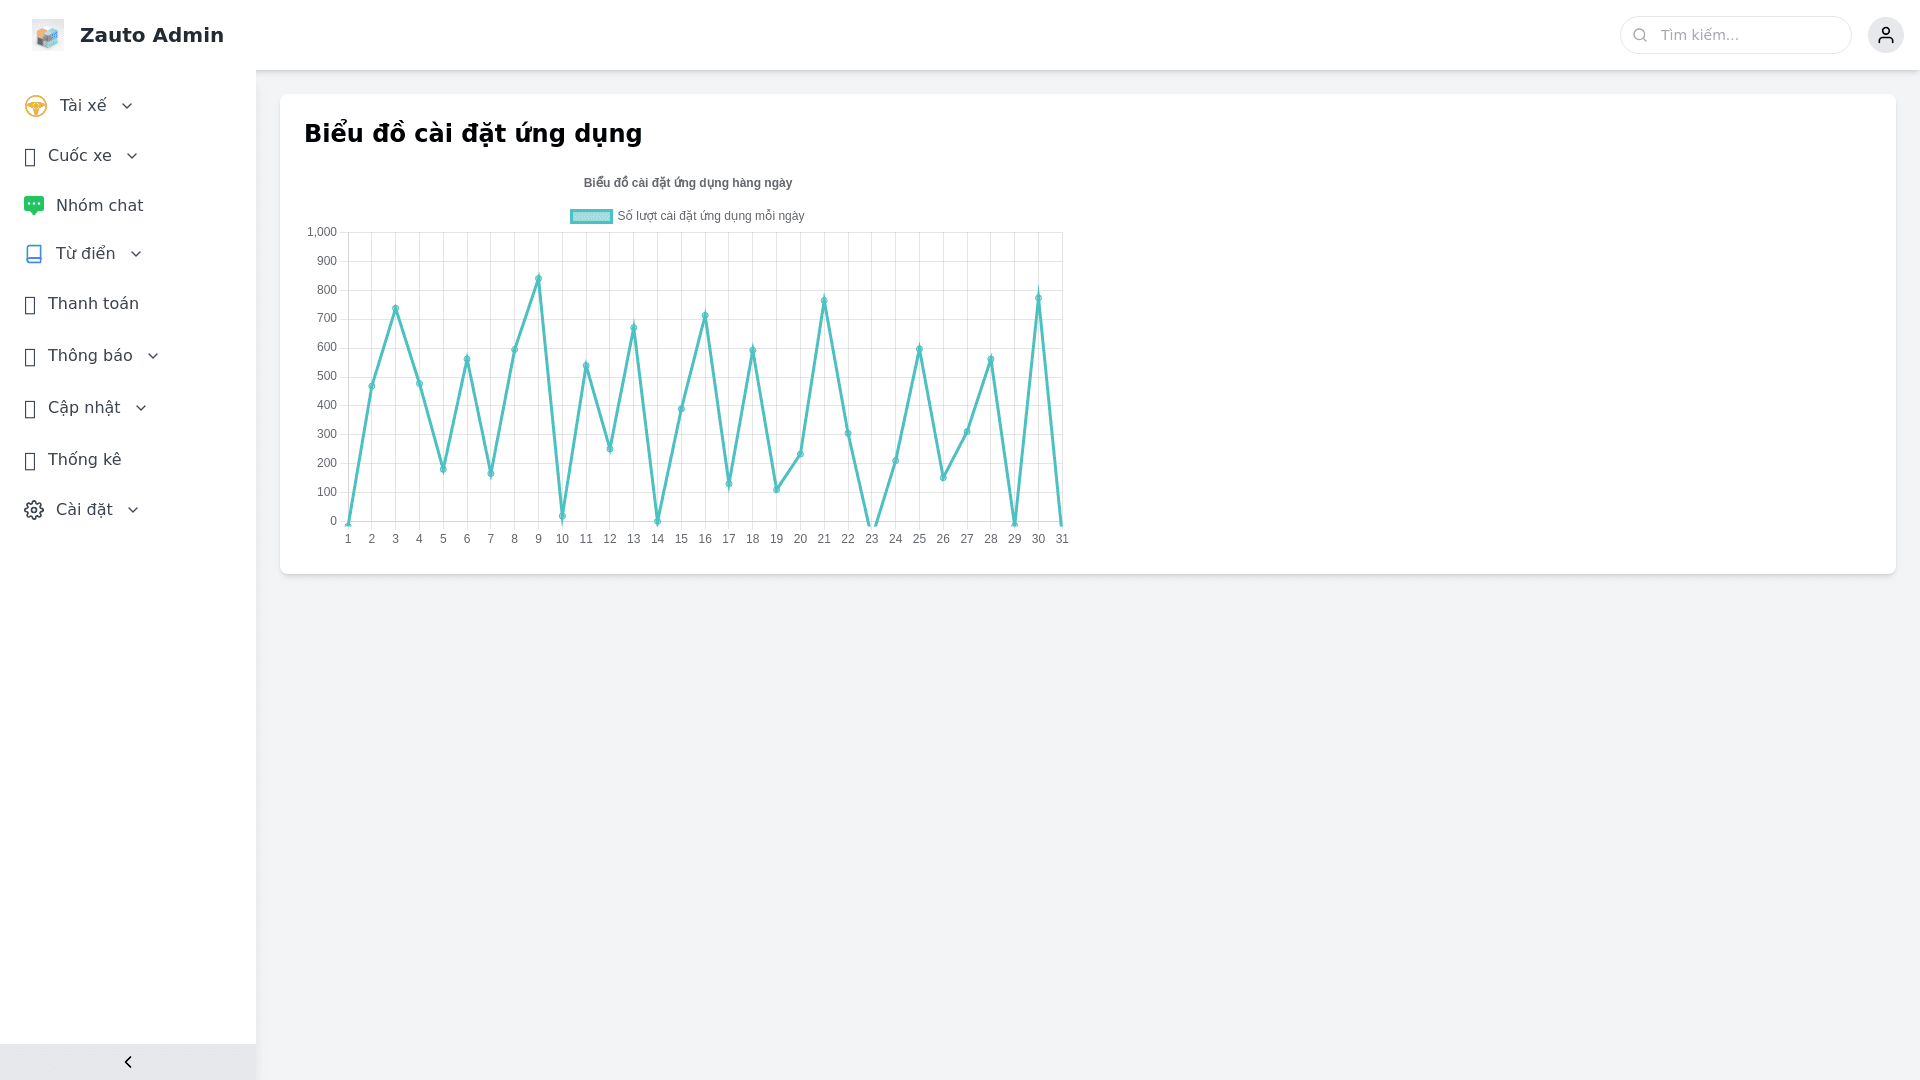Expand the Thông báo dropdown chevron

pos(153,356)
